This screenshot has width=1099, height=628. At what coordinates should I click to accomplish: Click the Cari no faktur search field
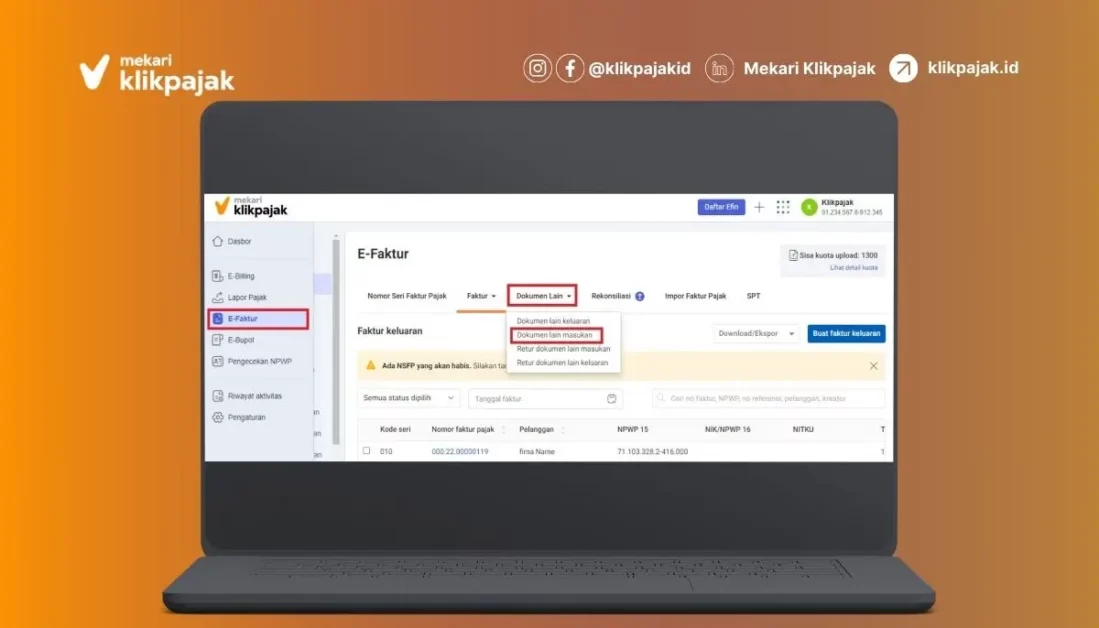click(768, 398)
